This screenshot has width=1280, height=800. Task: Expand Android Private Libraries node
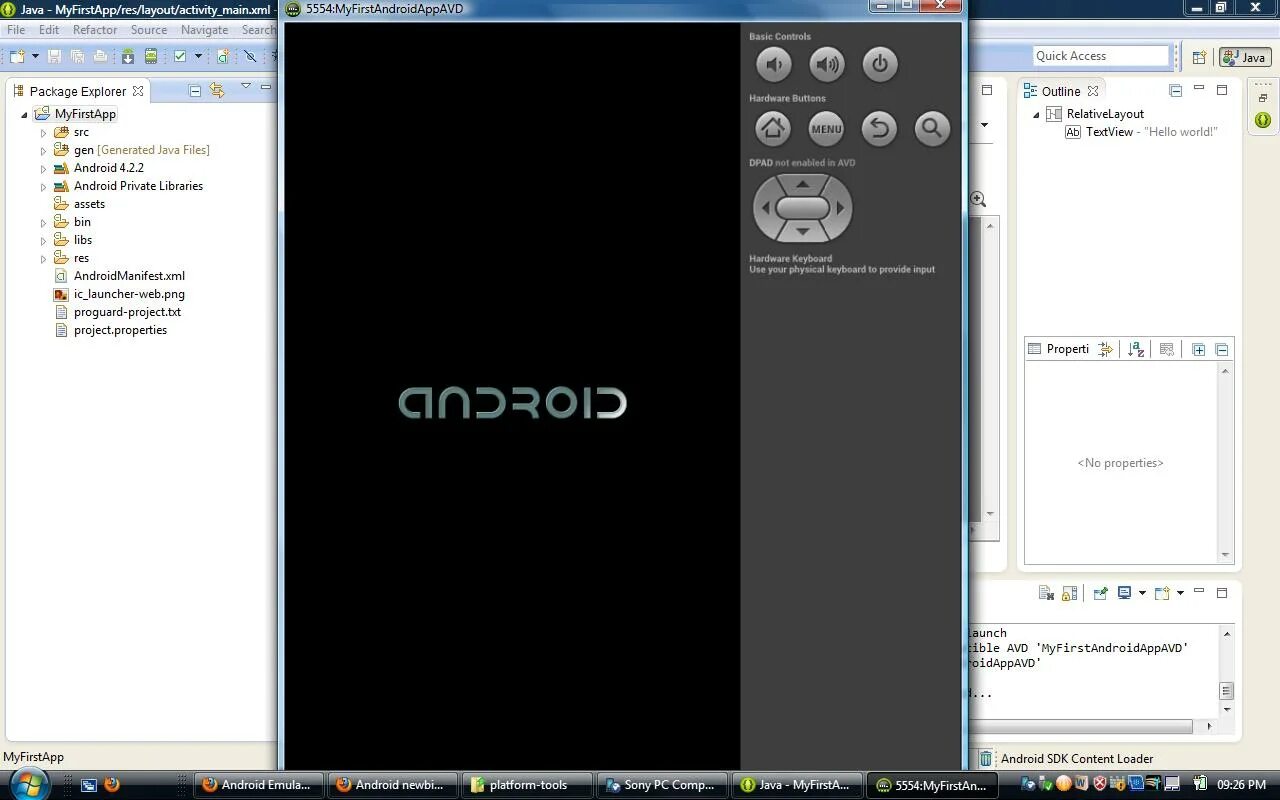point(43,186)
